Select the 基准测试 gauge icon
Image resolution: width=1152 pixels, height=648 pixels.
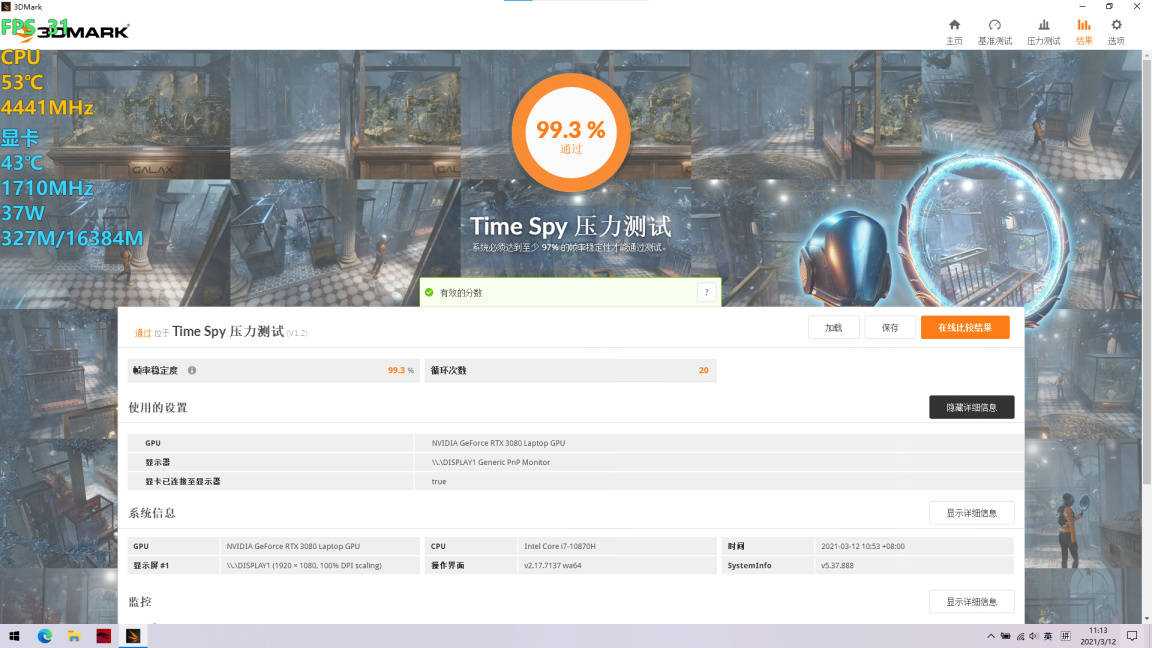tap(995, 29)
